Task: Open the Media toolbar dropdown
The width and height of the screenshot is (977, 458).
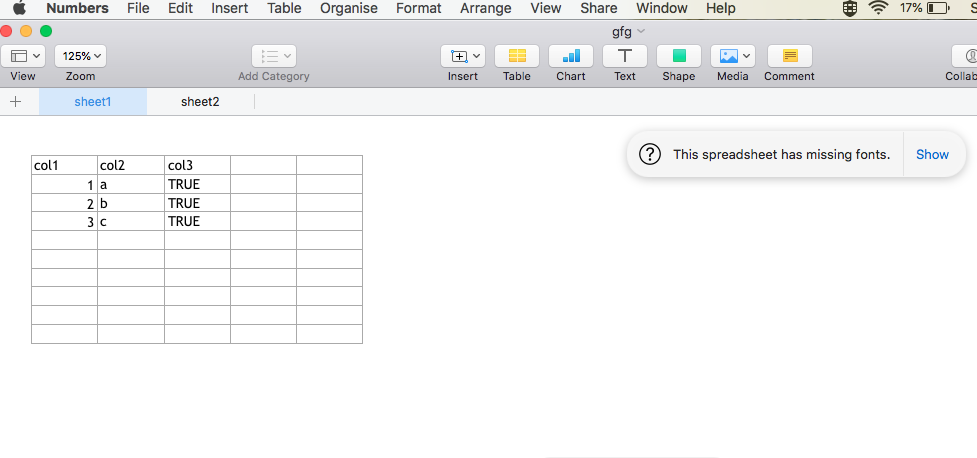Action: [x=733, y=56]
